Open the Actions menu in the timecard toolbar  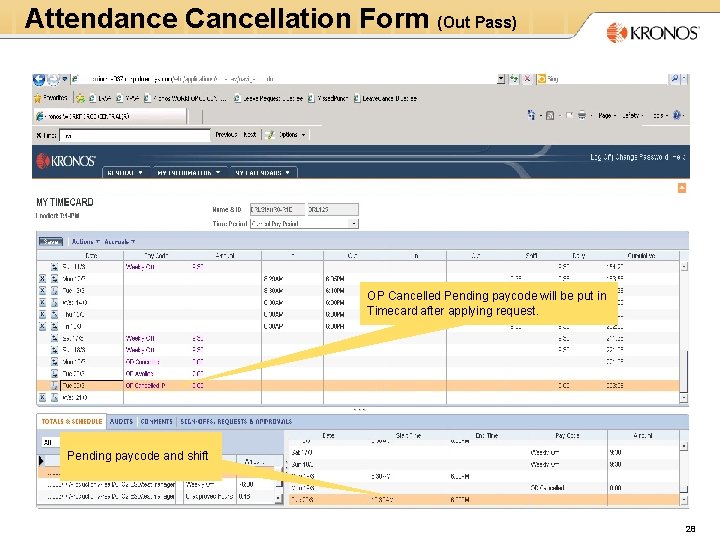(x=86, y=242)
